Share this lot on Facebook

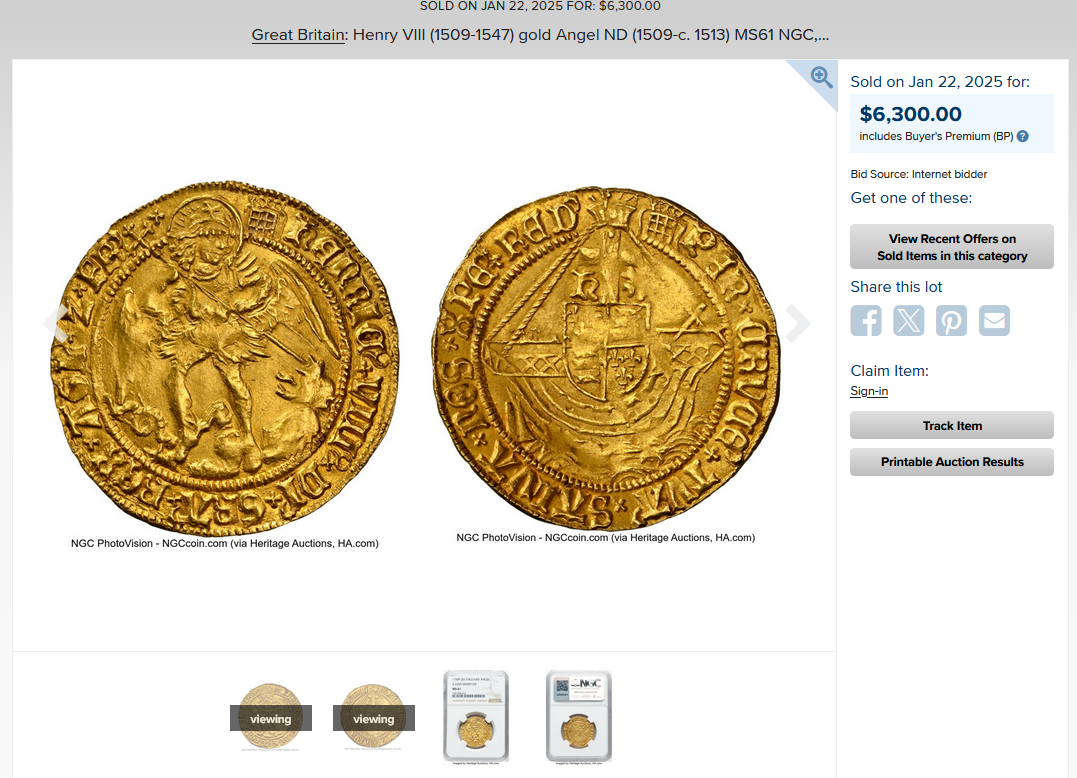point(866,321)
